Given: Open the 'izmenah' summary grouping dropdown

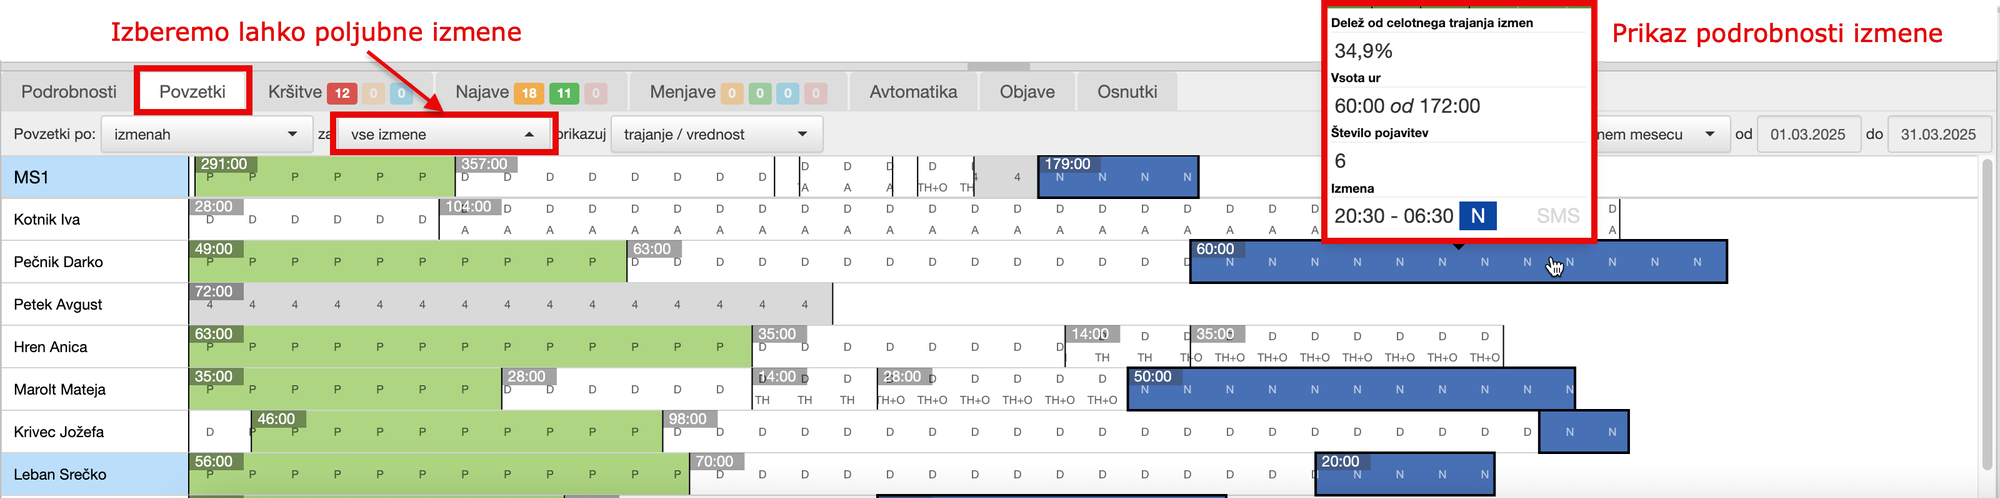Looking at the screenshot, I should (x=206, y=134).
